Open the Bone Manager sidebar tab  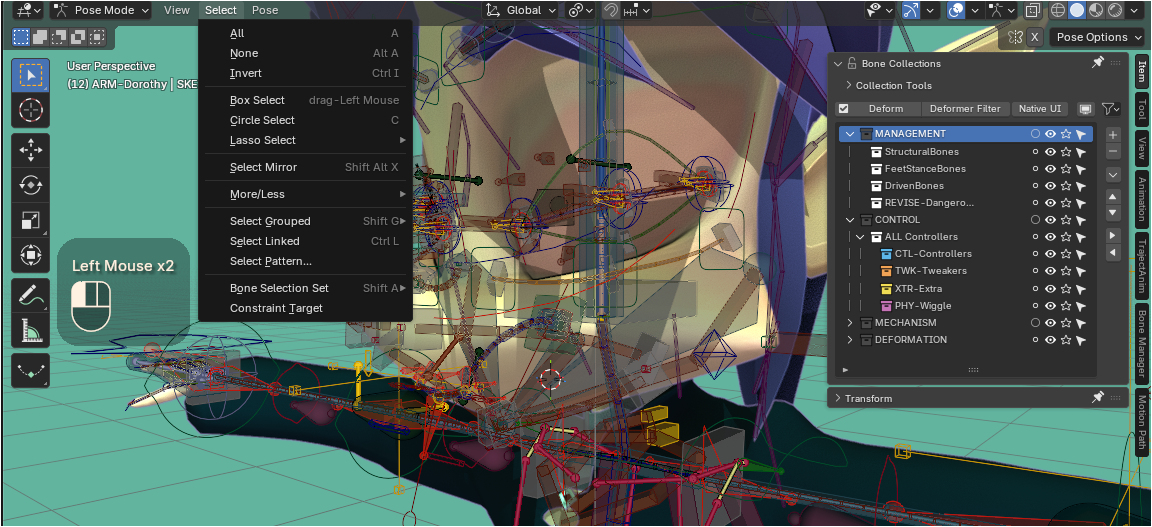point(1141,344)
